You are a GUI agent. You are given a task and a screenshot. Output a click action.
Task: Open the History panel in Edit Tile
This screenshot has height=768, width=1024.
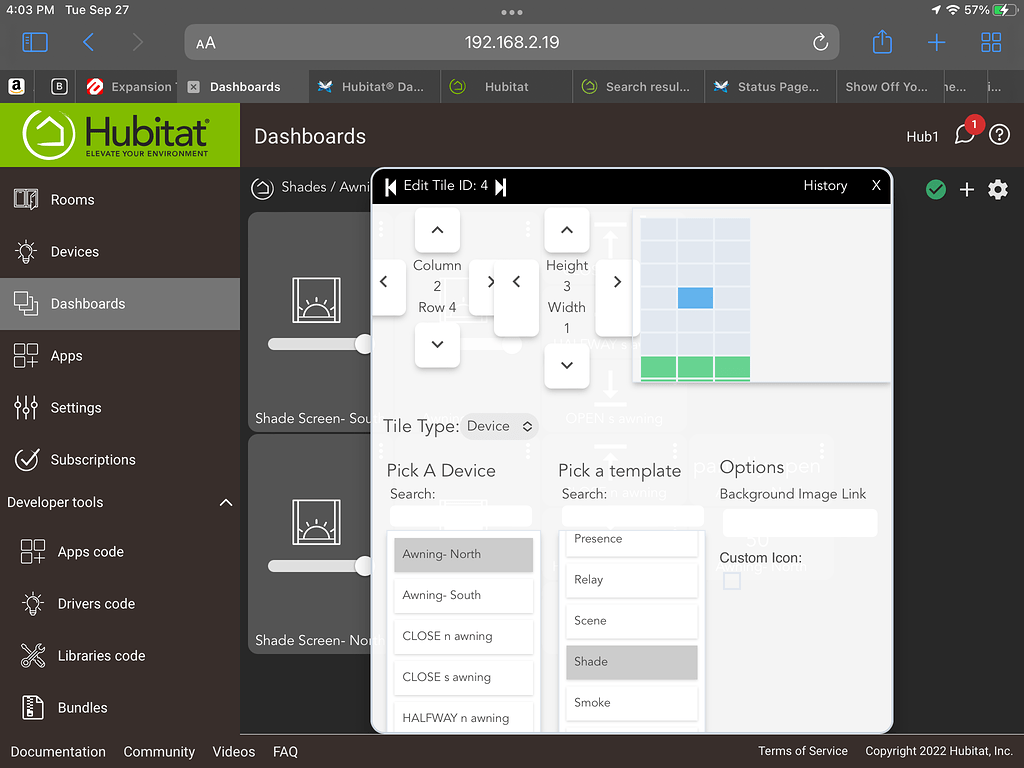(825, 186)
